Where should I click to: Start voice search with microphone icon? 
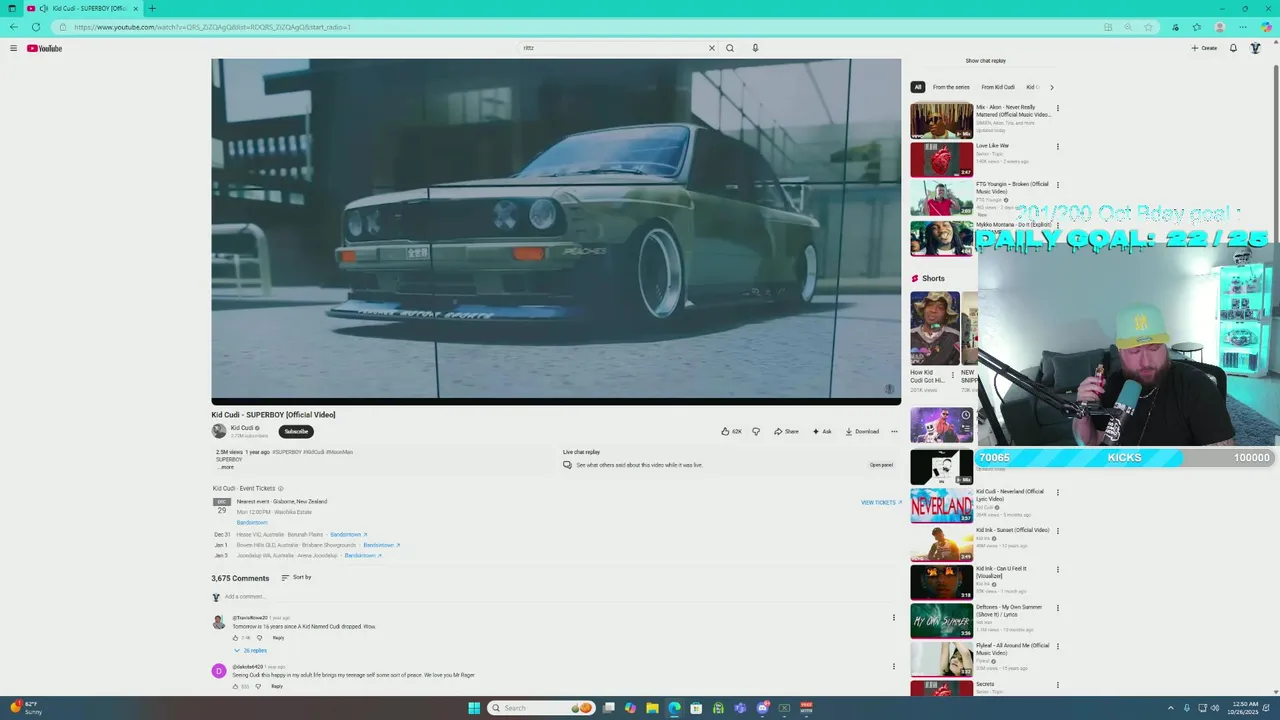tap(755, 48)
